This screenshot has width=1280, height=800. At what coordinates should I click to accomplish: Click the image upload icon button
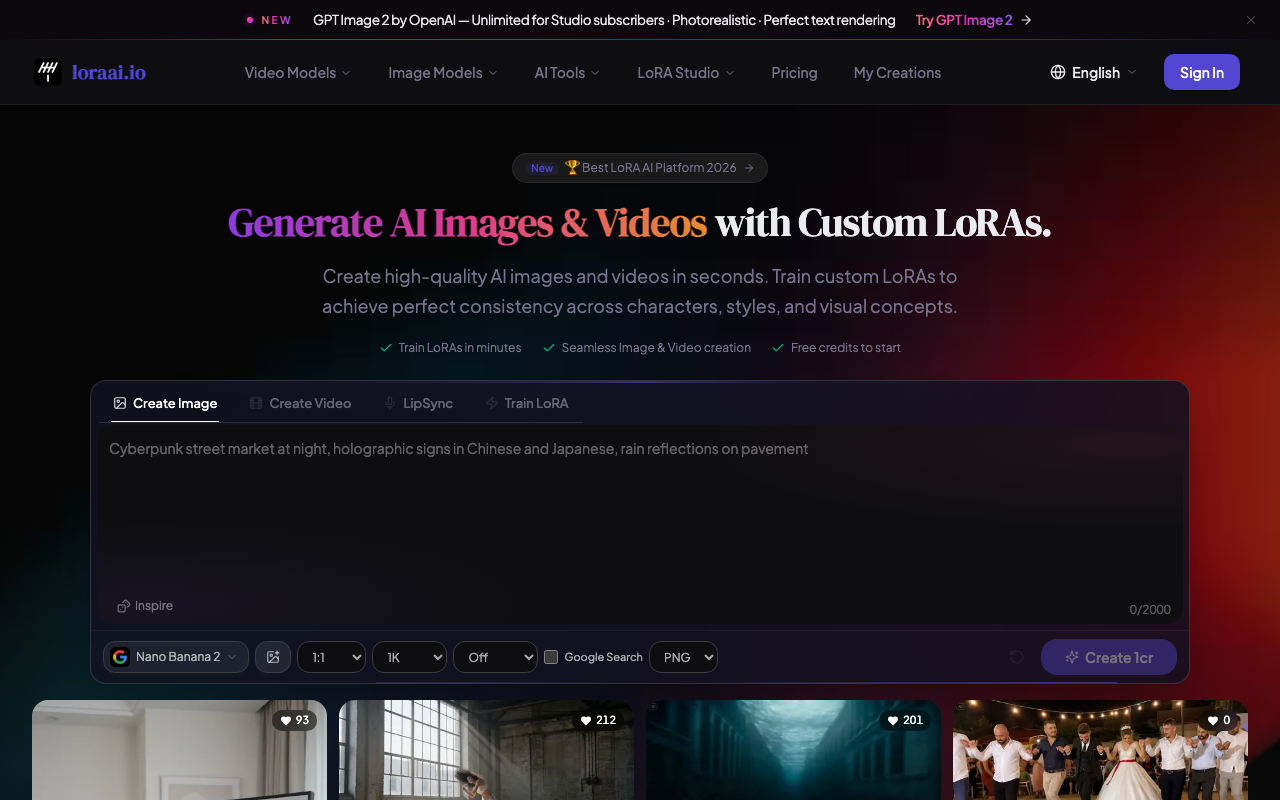(x=273, y=657)
